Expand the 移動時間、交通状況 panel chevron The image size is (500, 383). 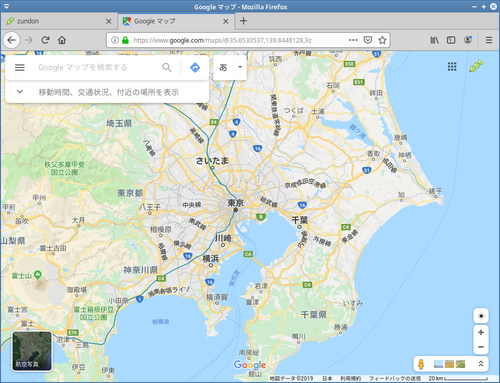pos(20,91)
